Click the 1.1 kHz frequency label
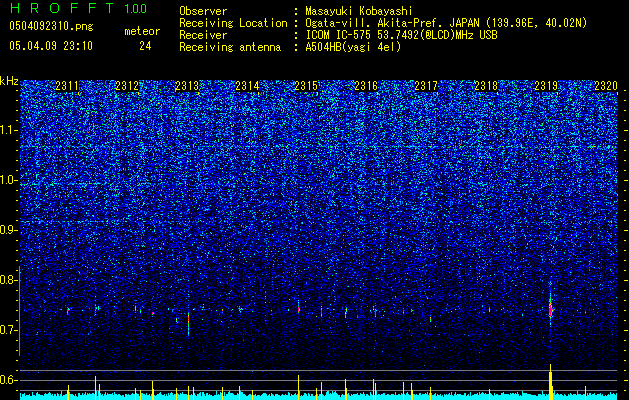 (9, 130)
